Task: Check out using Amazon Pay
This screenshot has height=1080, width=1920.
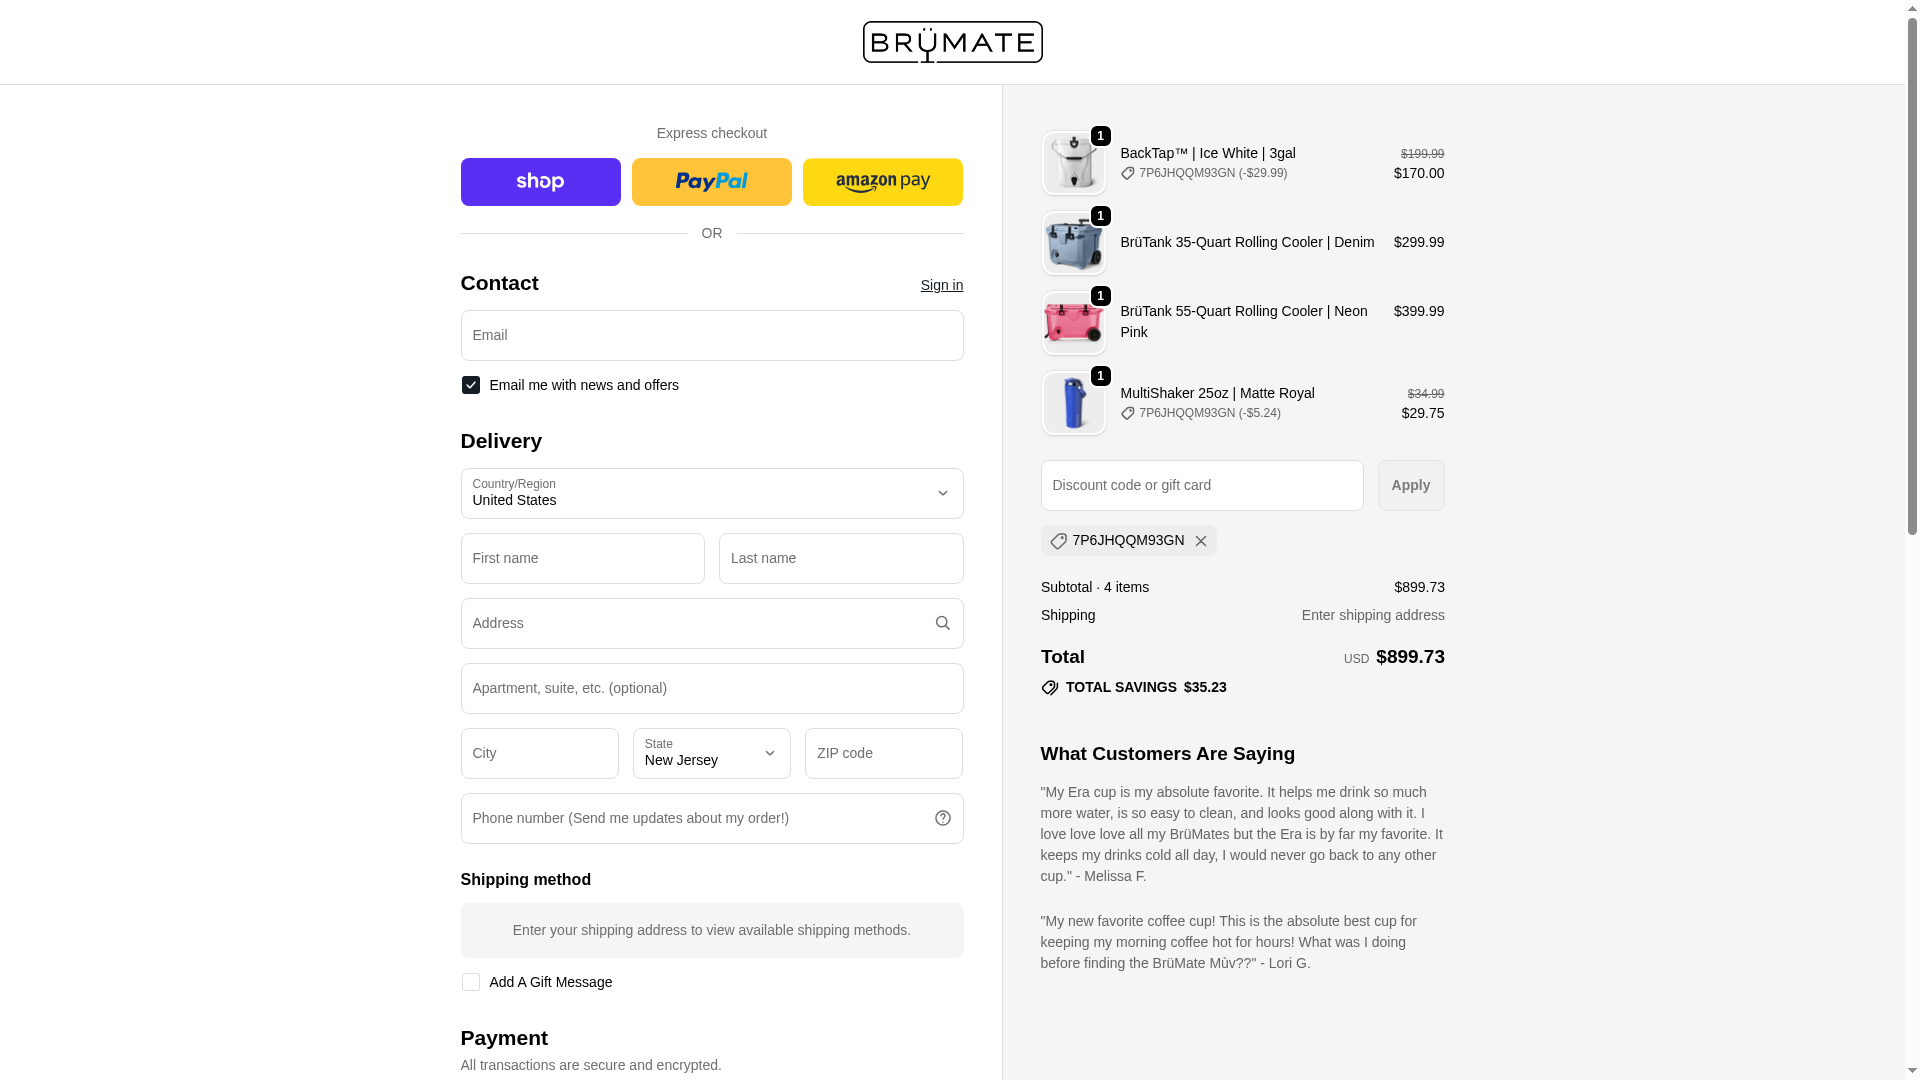Action: (x=882, y=182)
